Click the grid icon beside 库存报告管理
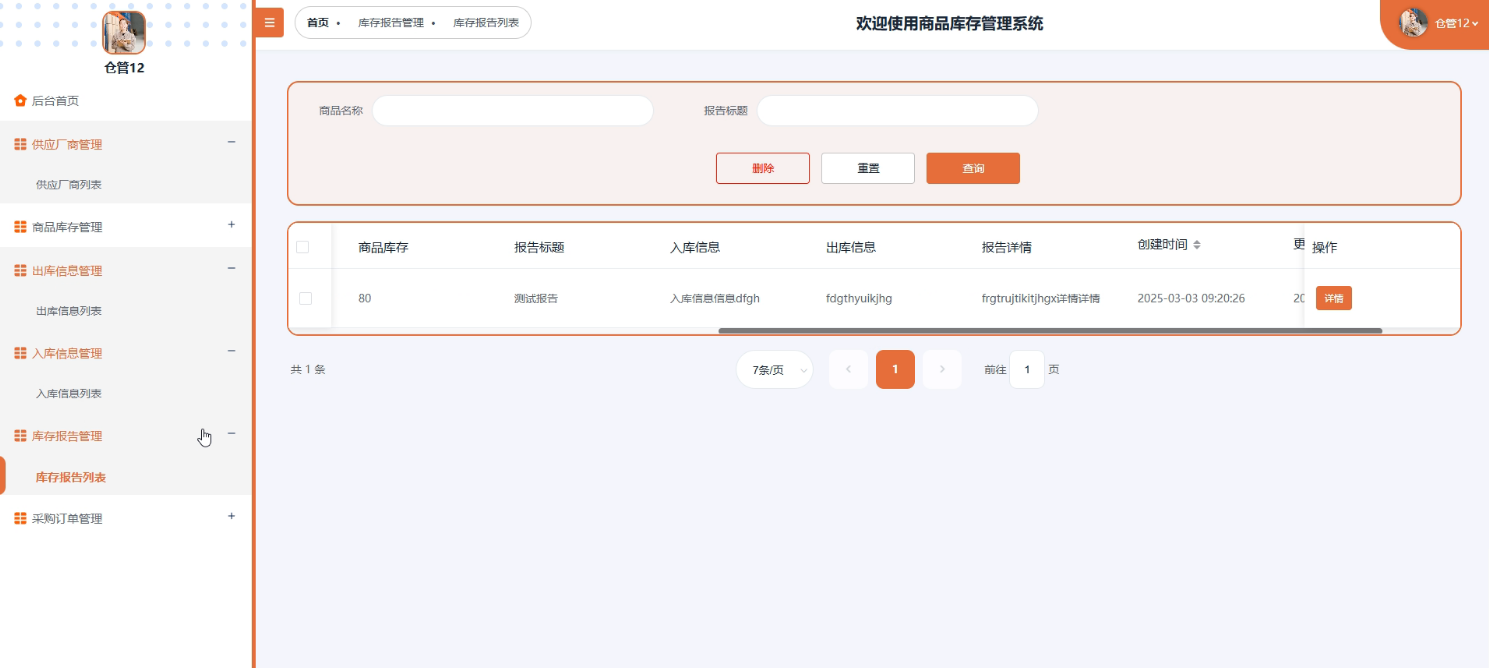The height and width of the screenshot is (668, 1489). (x=20, y=436)
